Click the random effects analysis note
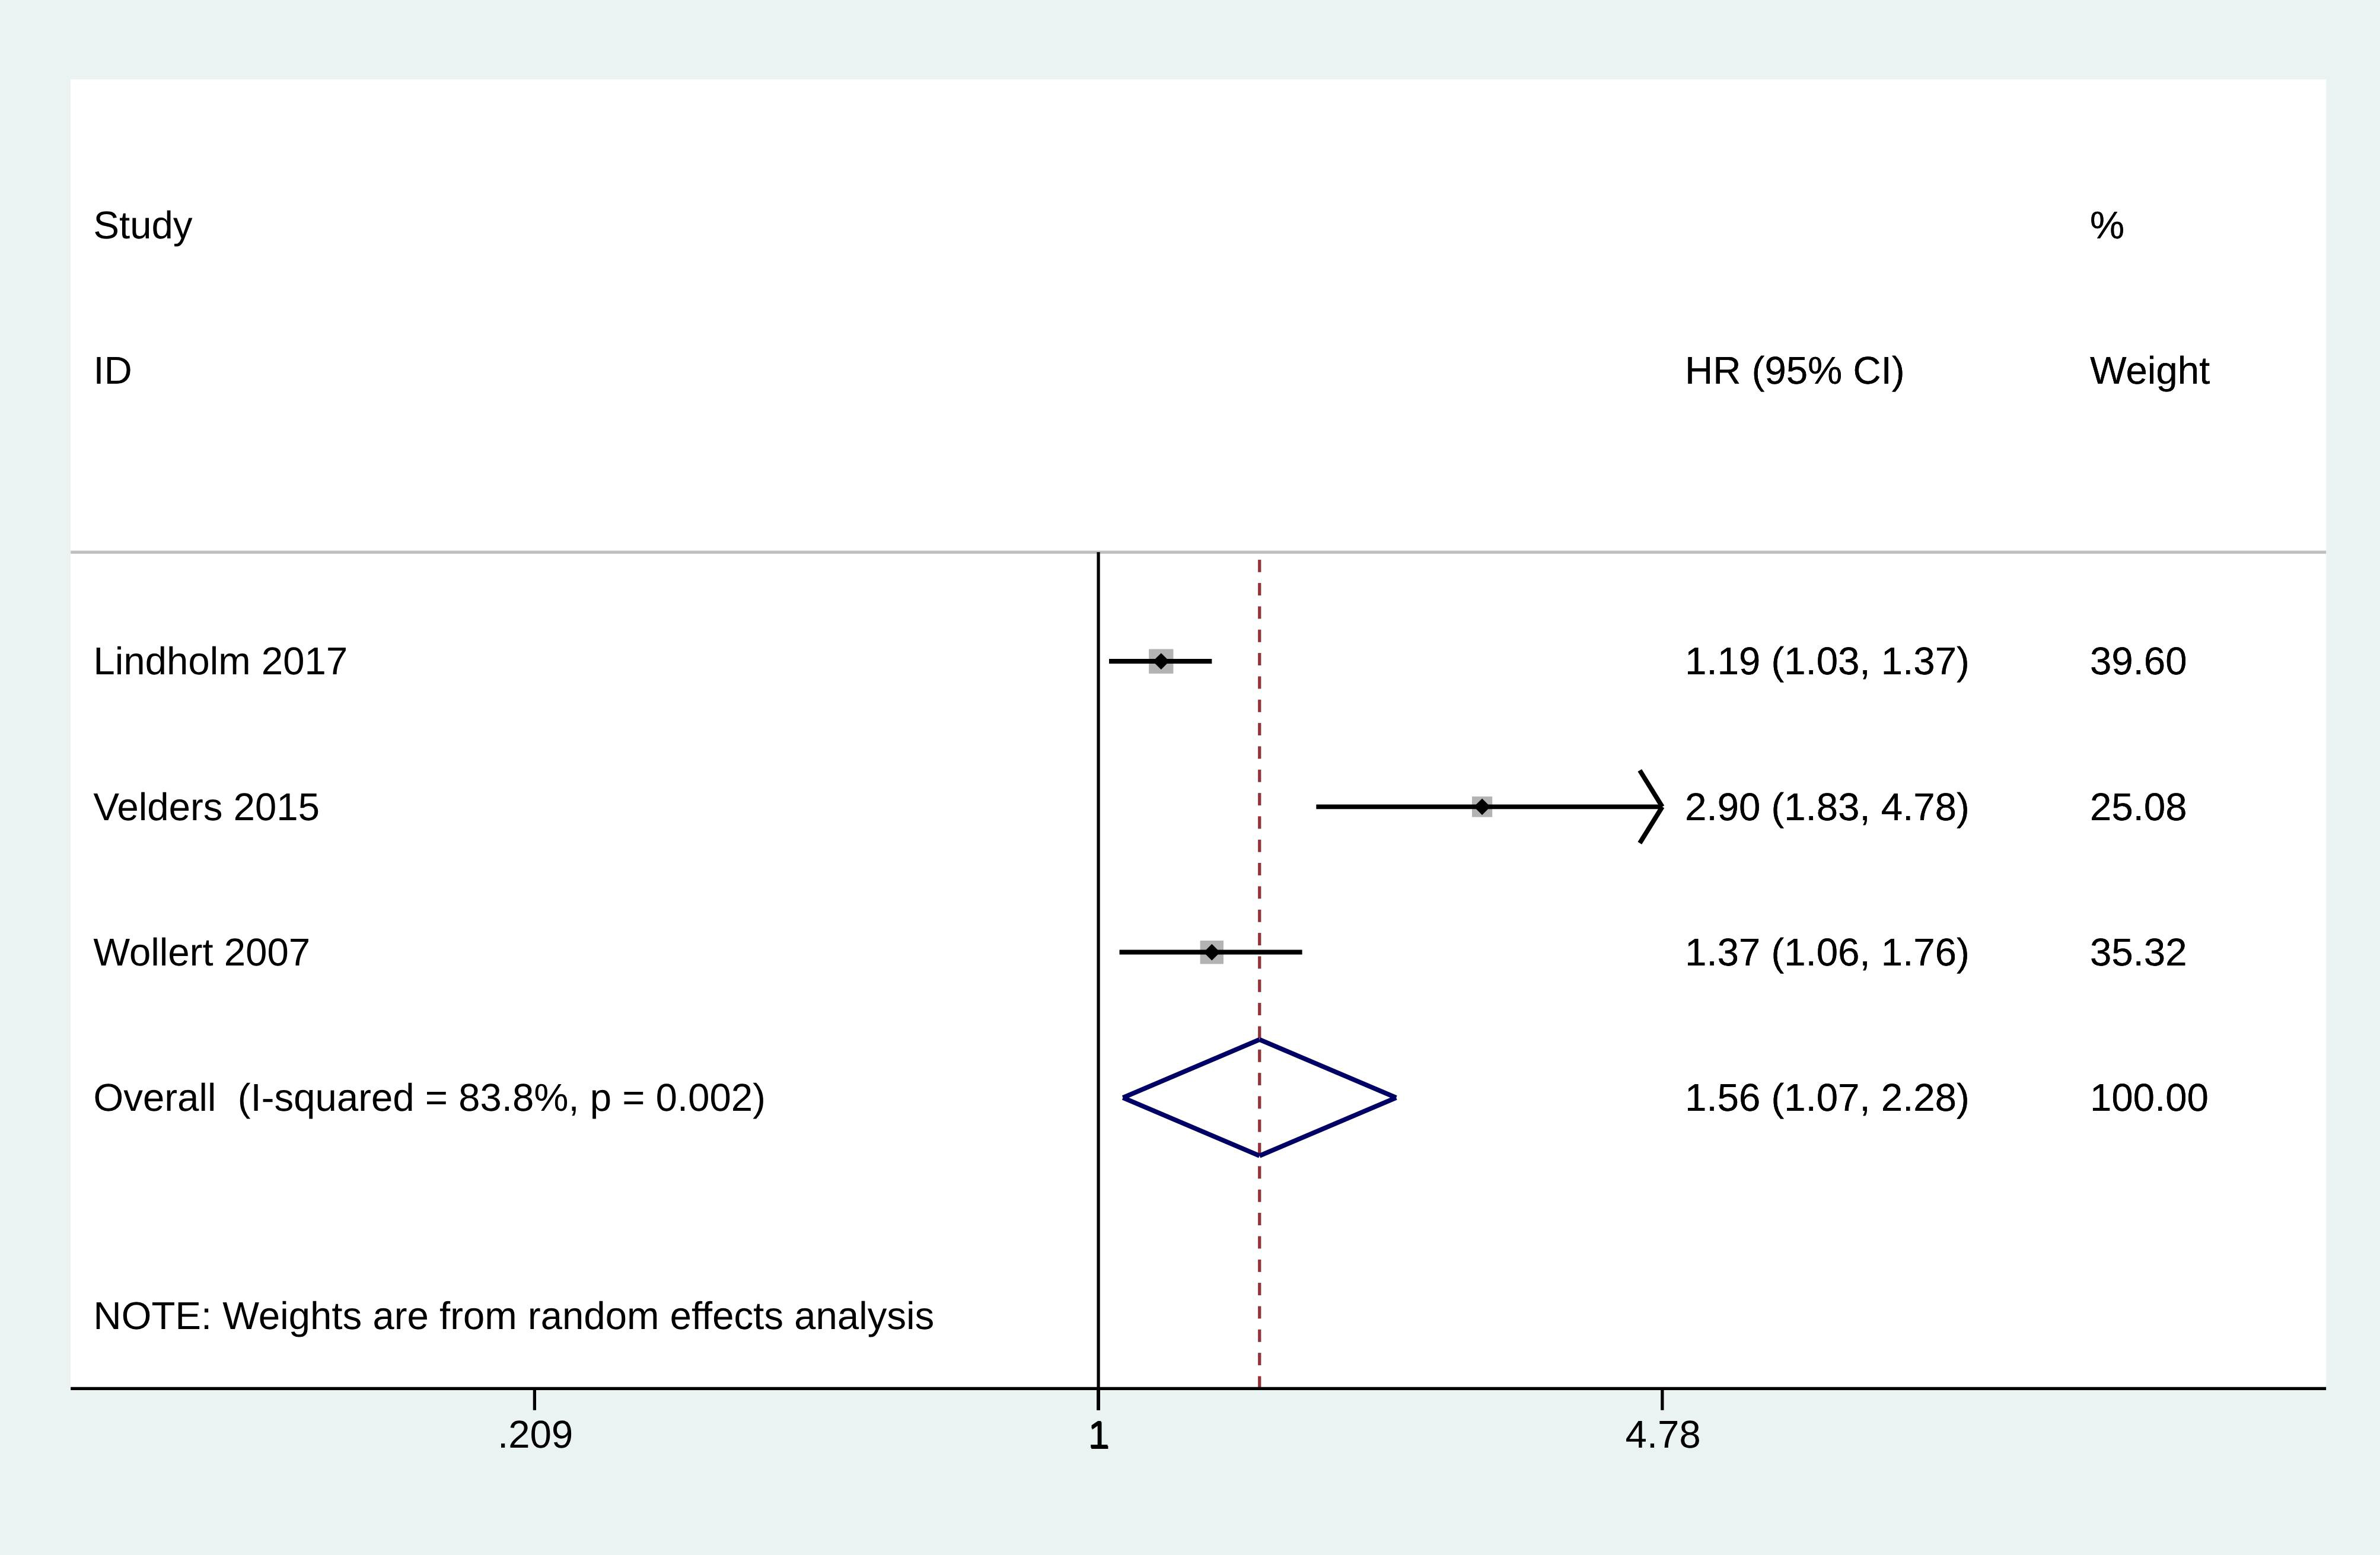 (x=513, y=1317)
